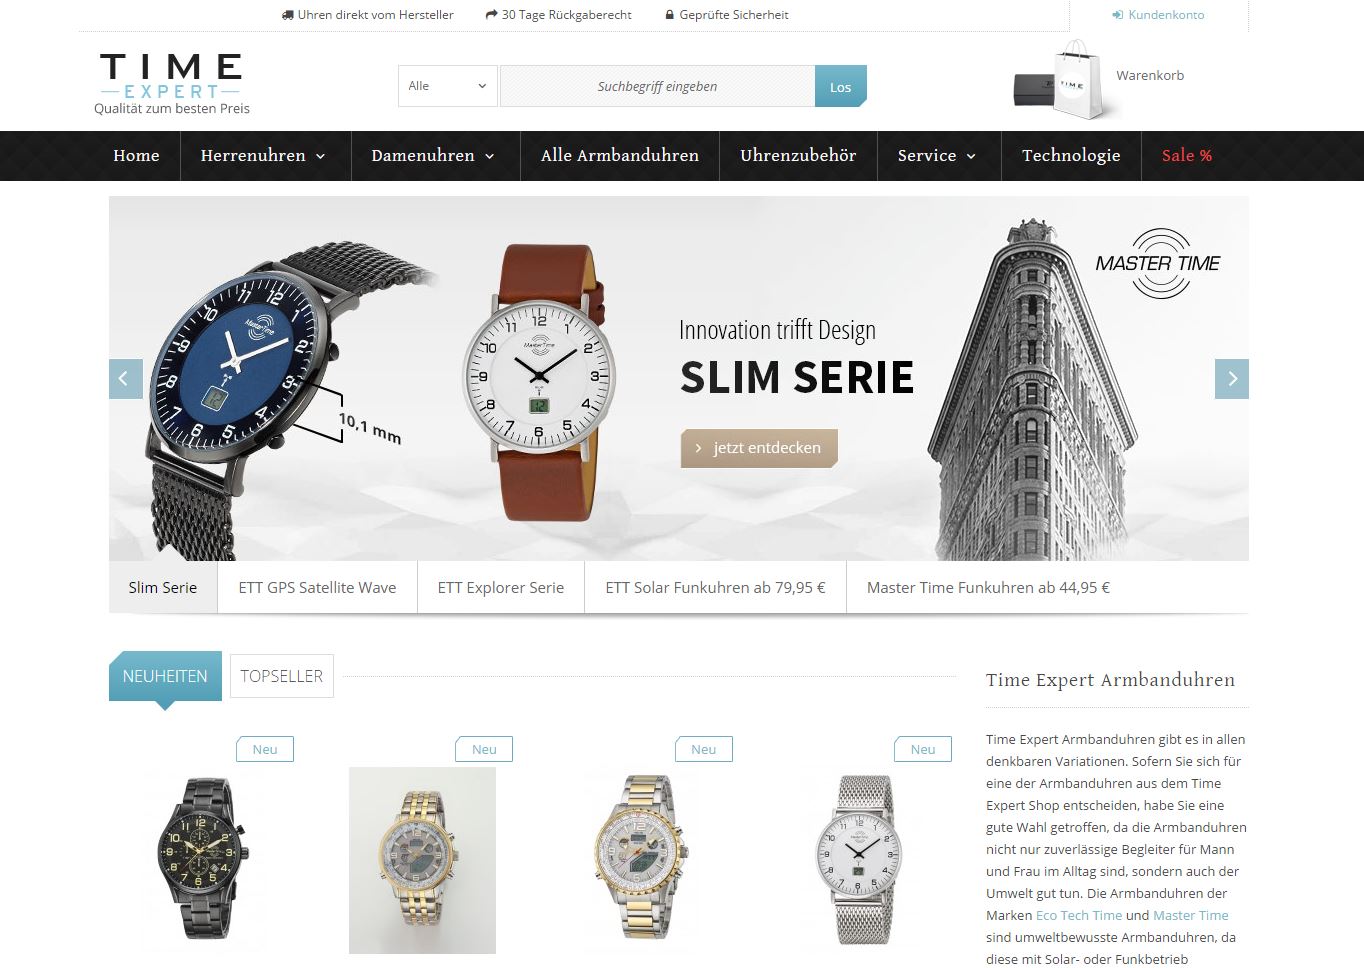
Task: Select the ETT GPS Satellite Wave tab
Action: tap(317, 587)
